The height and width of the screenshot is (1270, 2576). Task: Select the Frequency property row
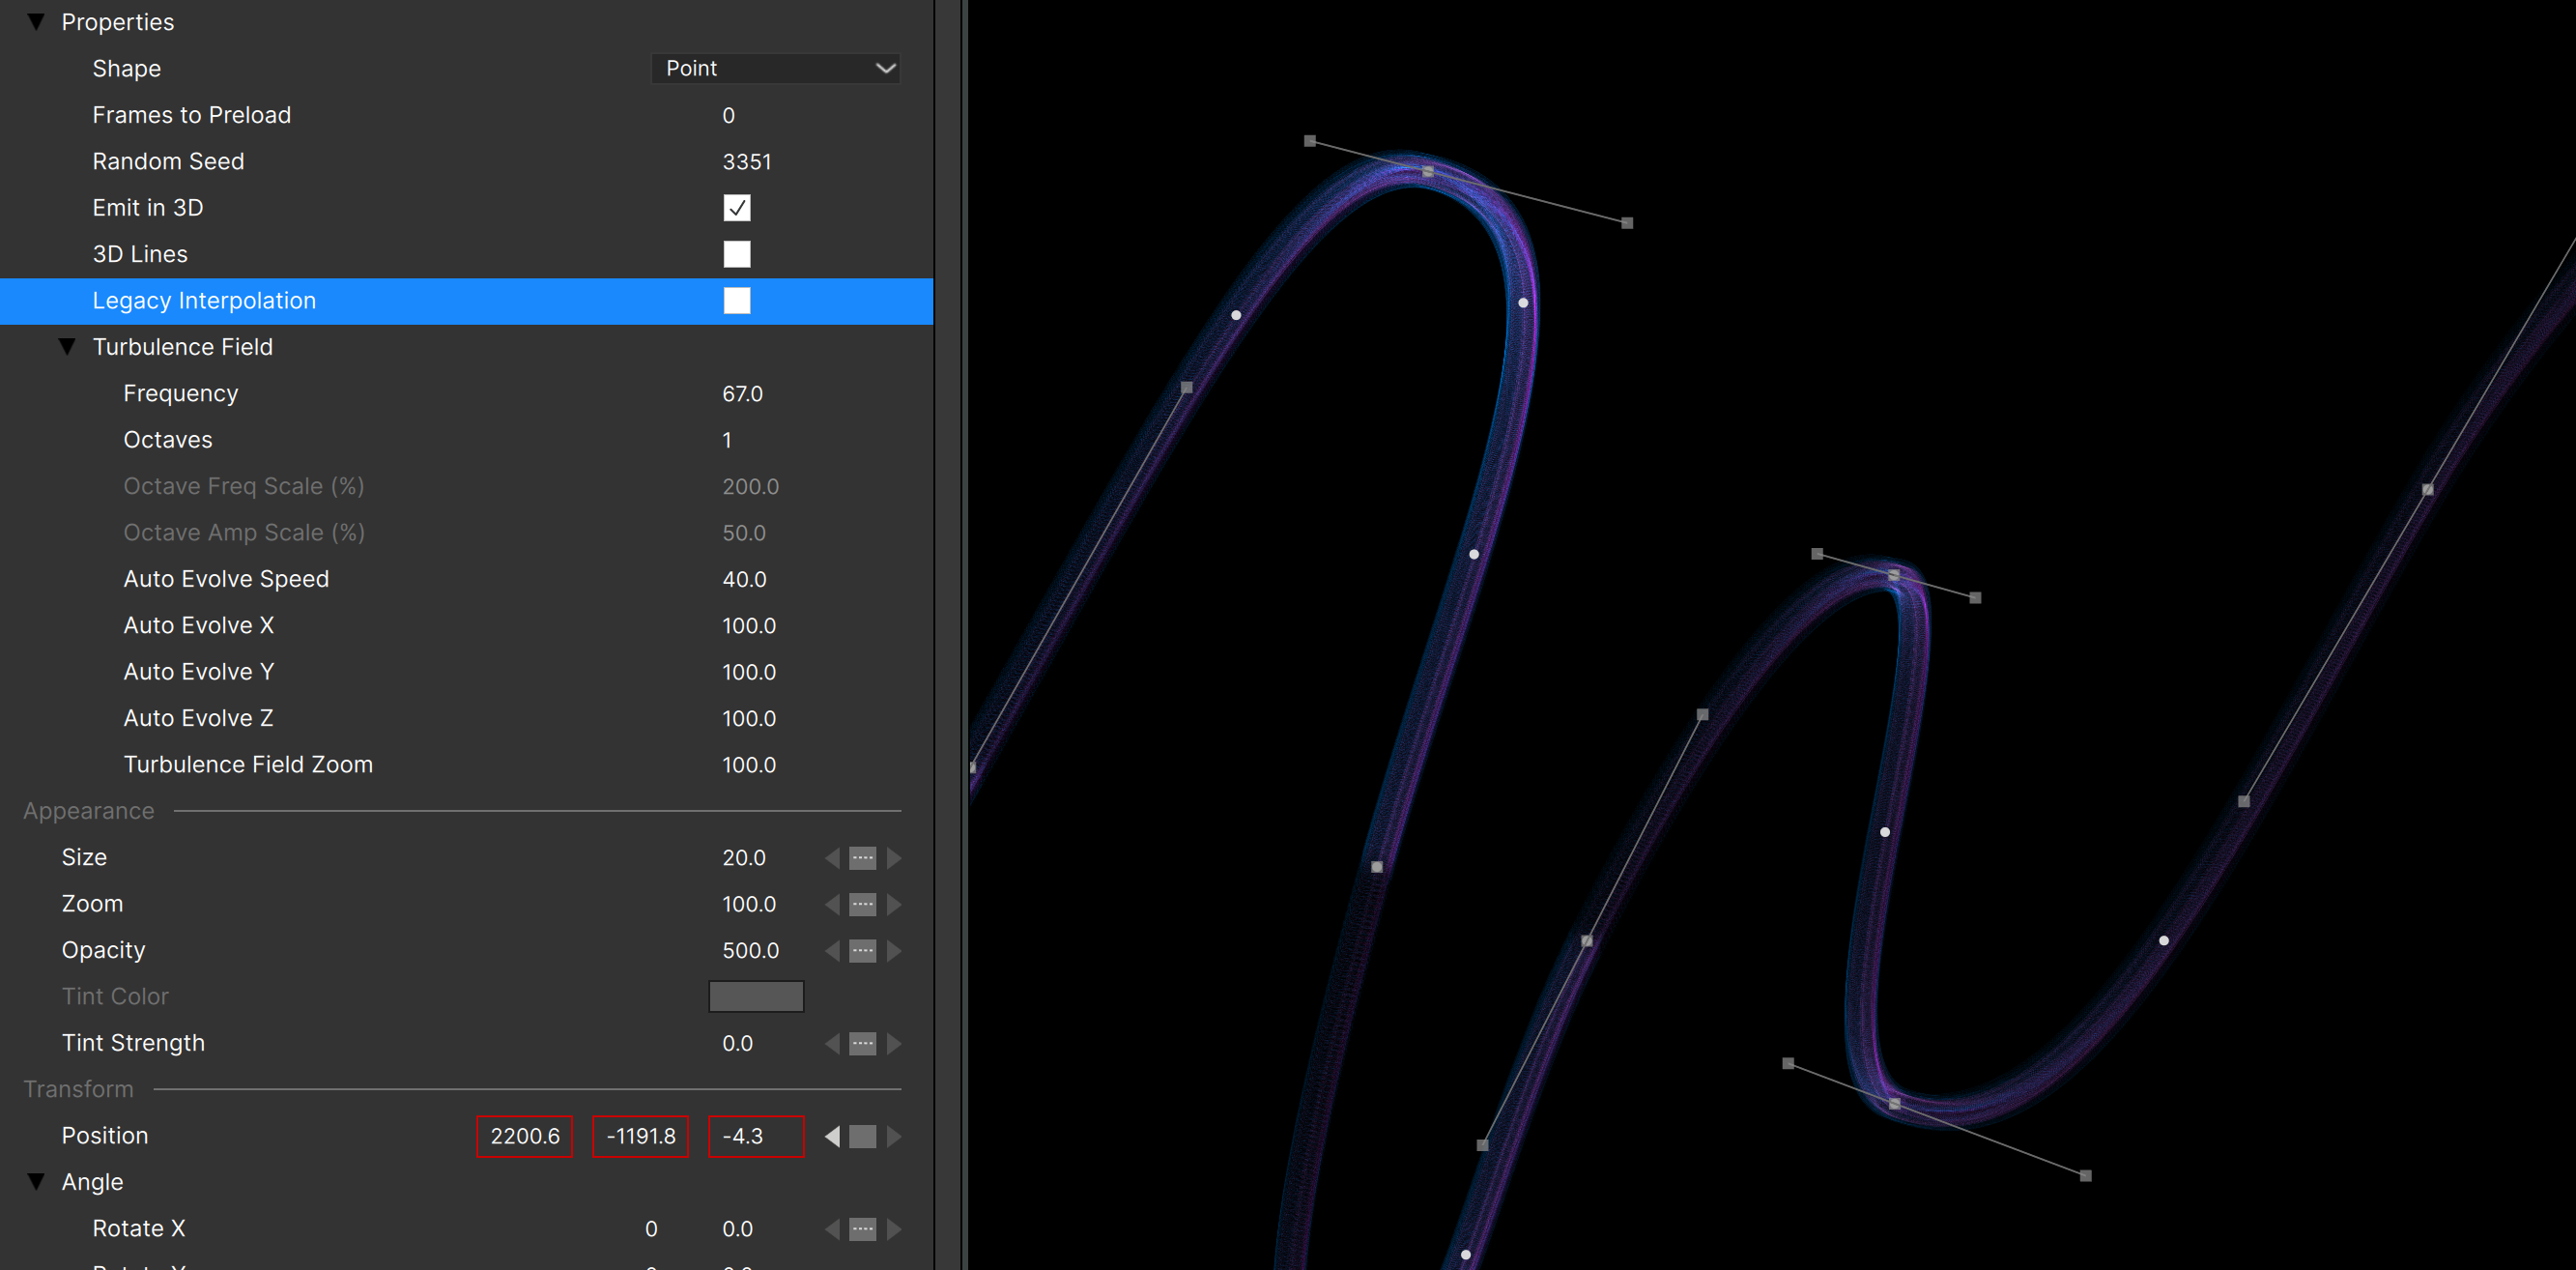(x=181, y=393)
